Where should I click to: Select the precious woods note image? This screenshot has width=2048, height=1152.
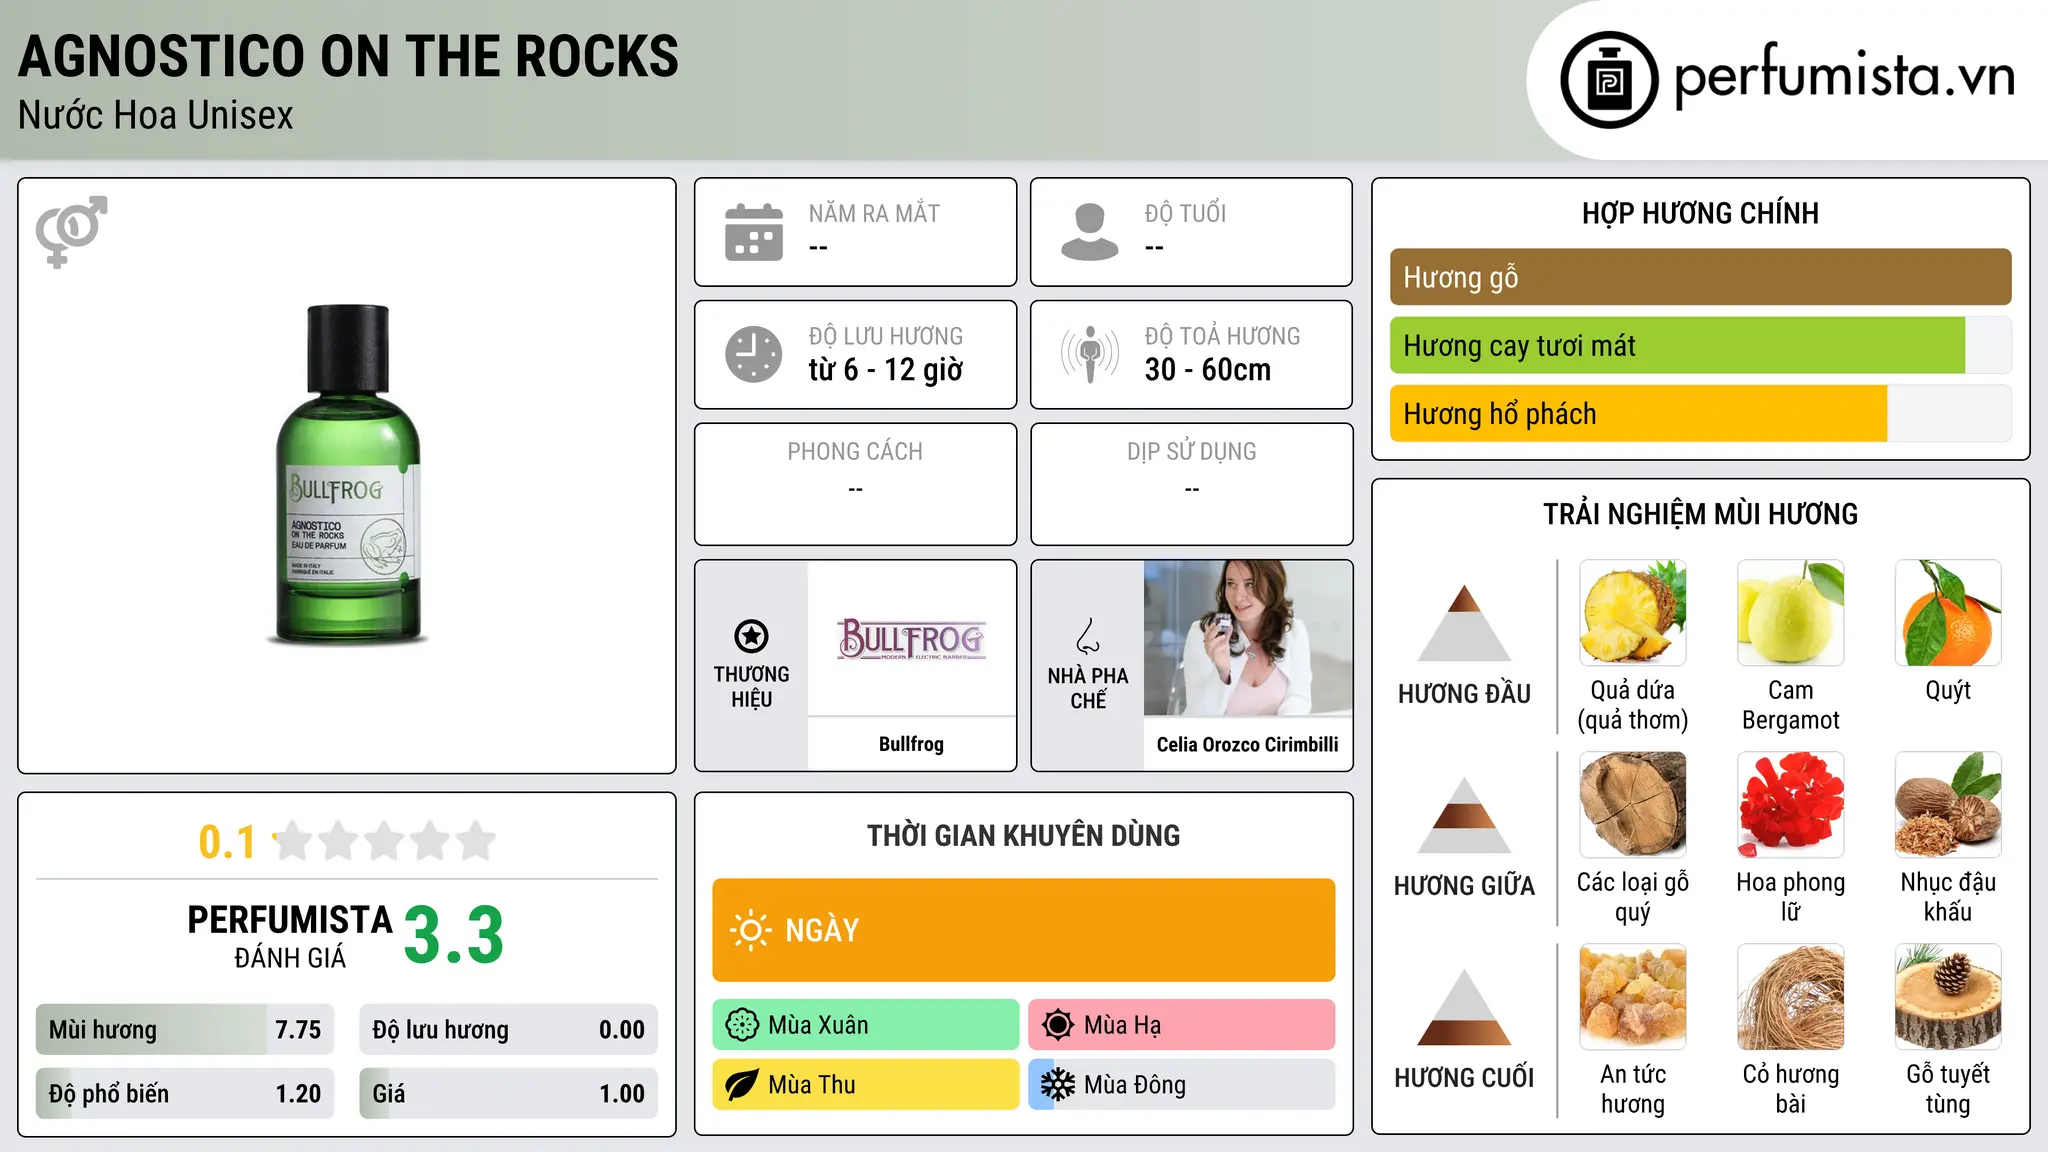1633,805
